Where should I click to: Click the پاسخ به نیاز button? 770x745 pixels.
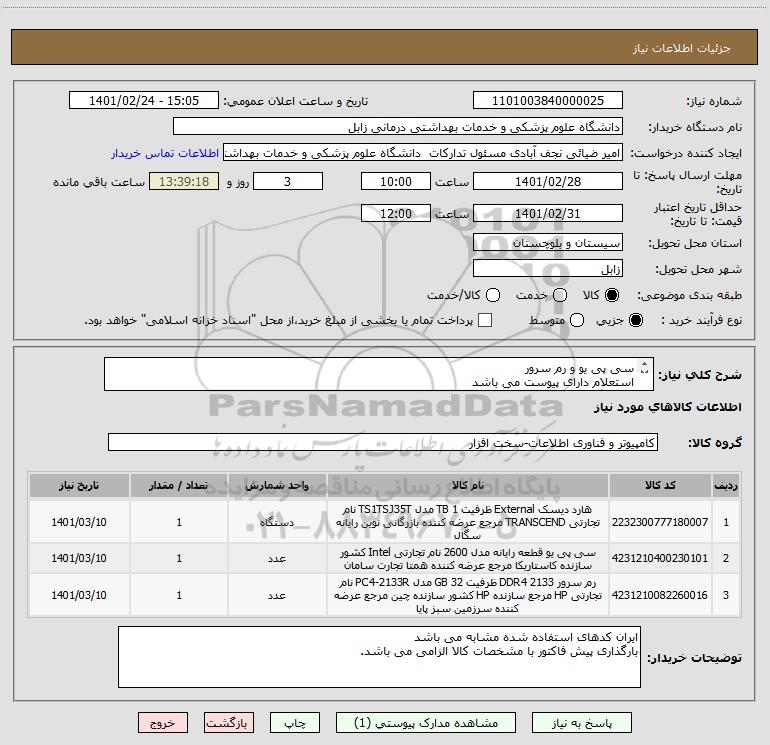[582, 723]
